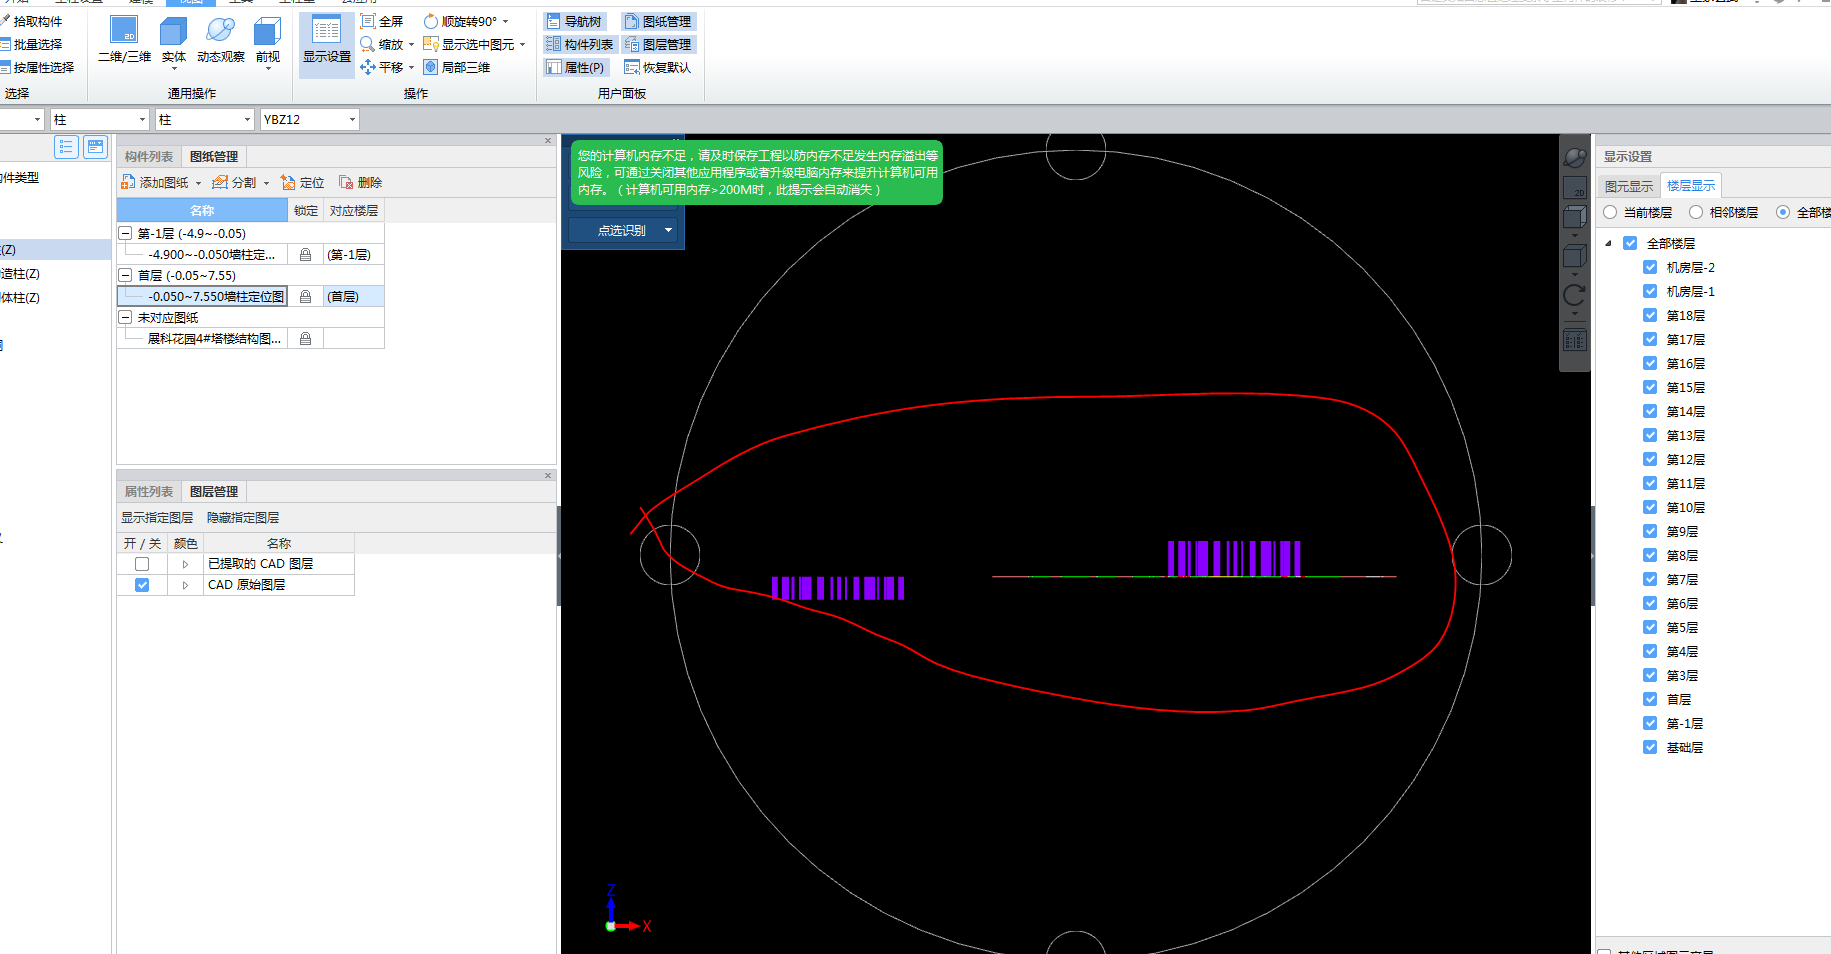Uncheck 基础层 floor checkbox
The height and width of the screenshot is (954, 1831).
[1650, 747]
